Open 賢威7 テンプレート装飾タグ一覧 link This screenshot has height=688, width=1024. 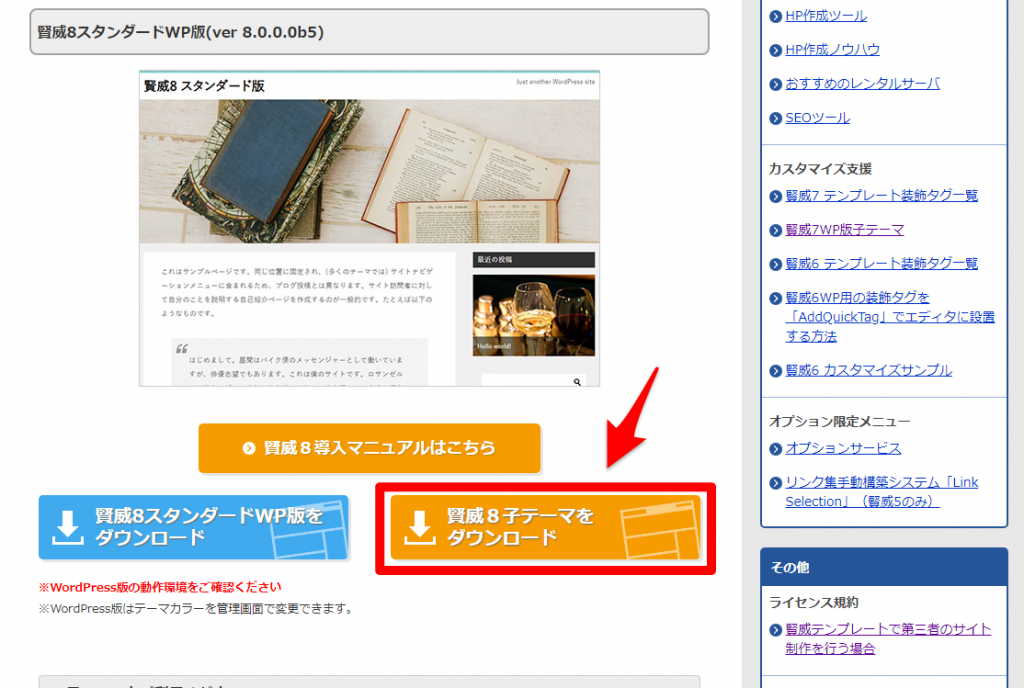pos(882,195)
